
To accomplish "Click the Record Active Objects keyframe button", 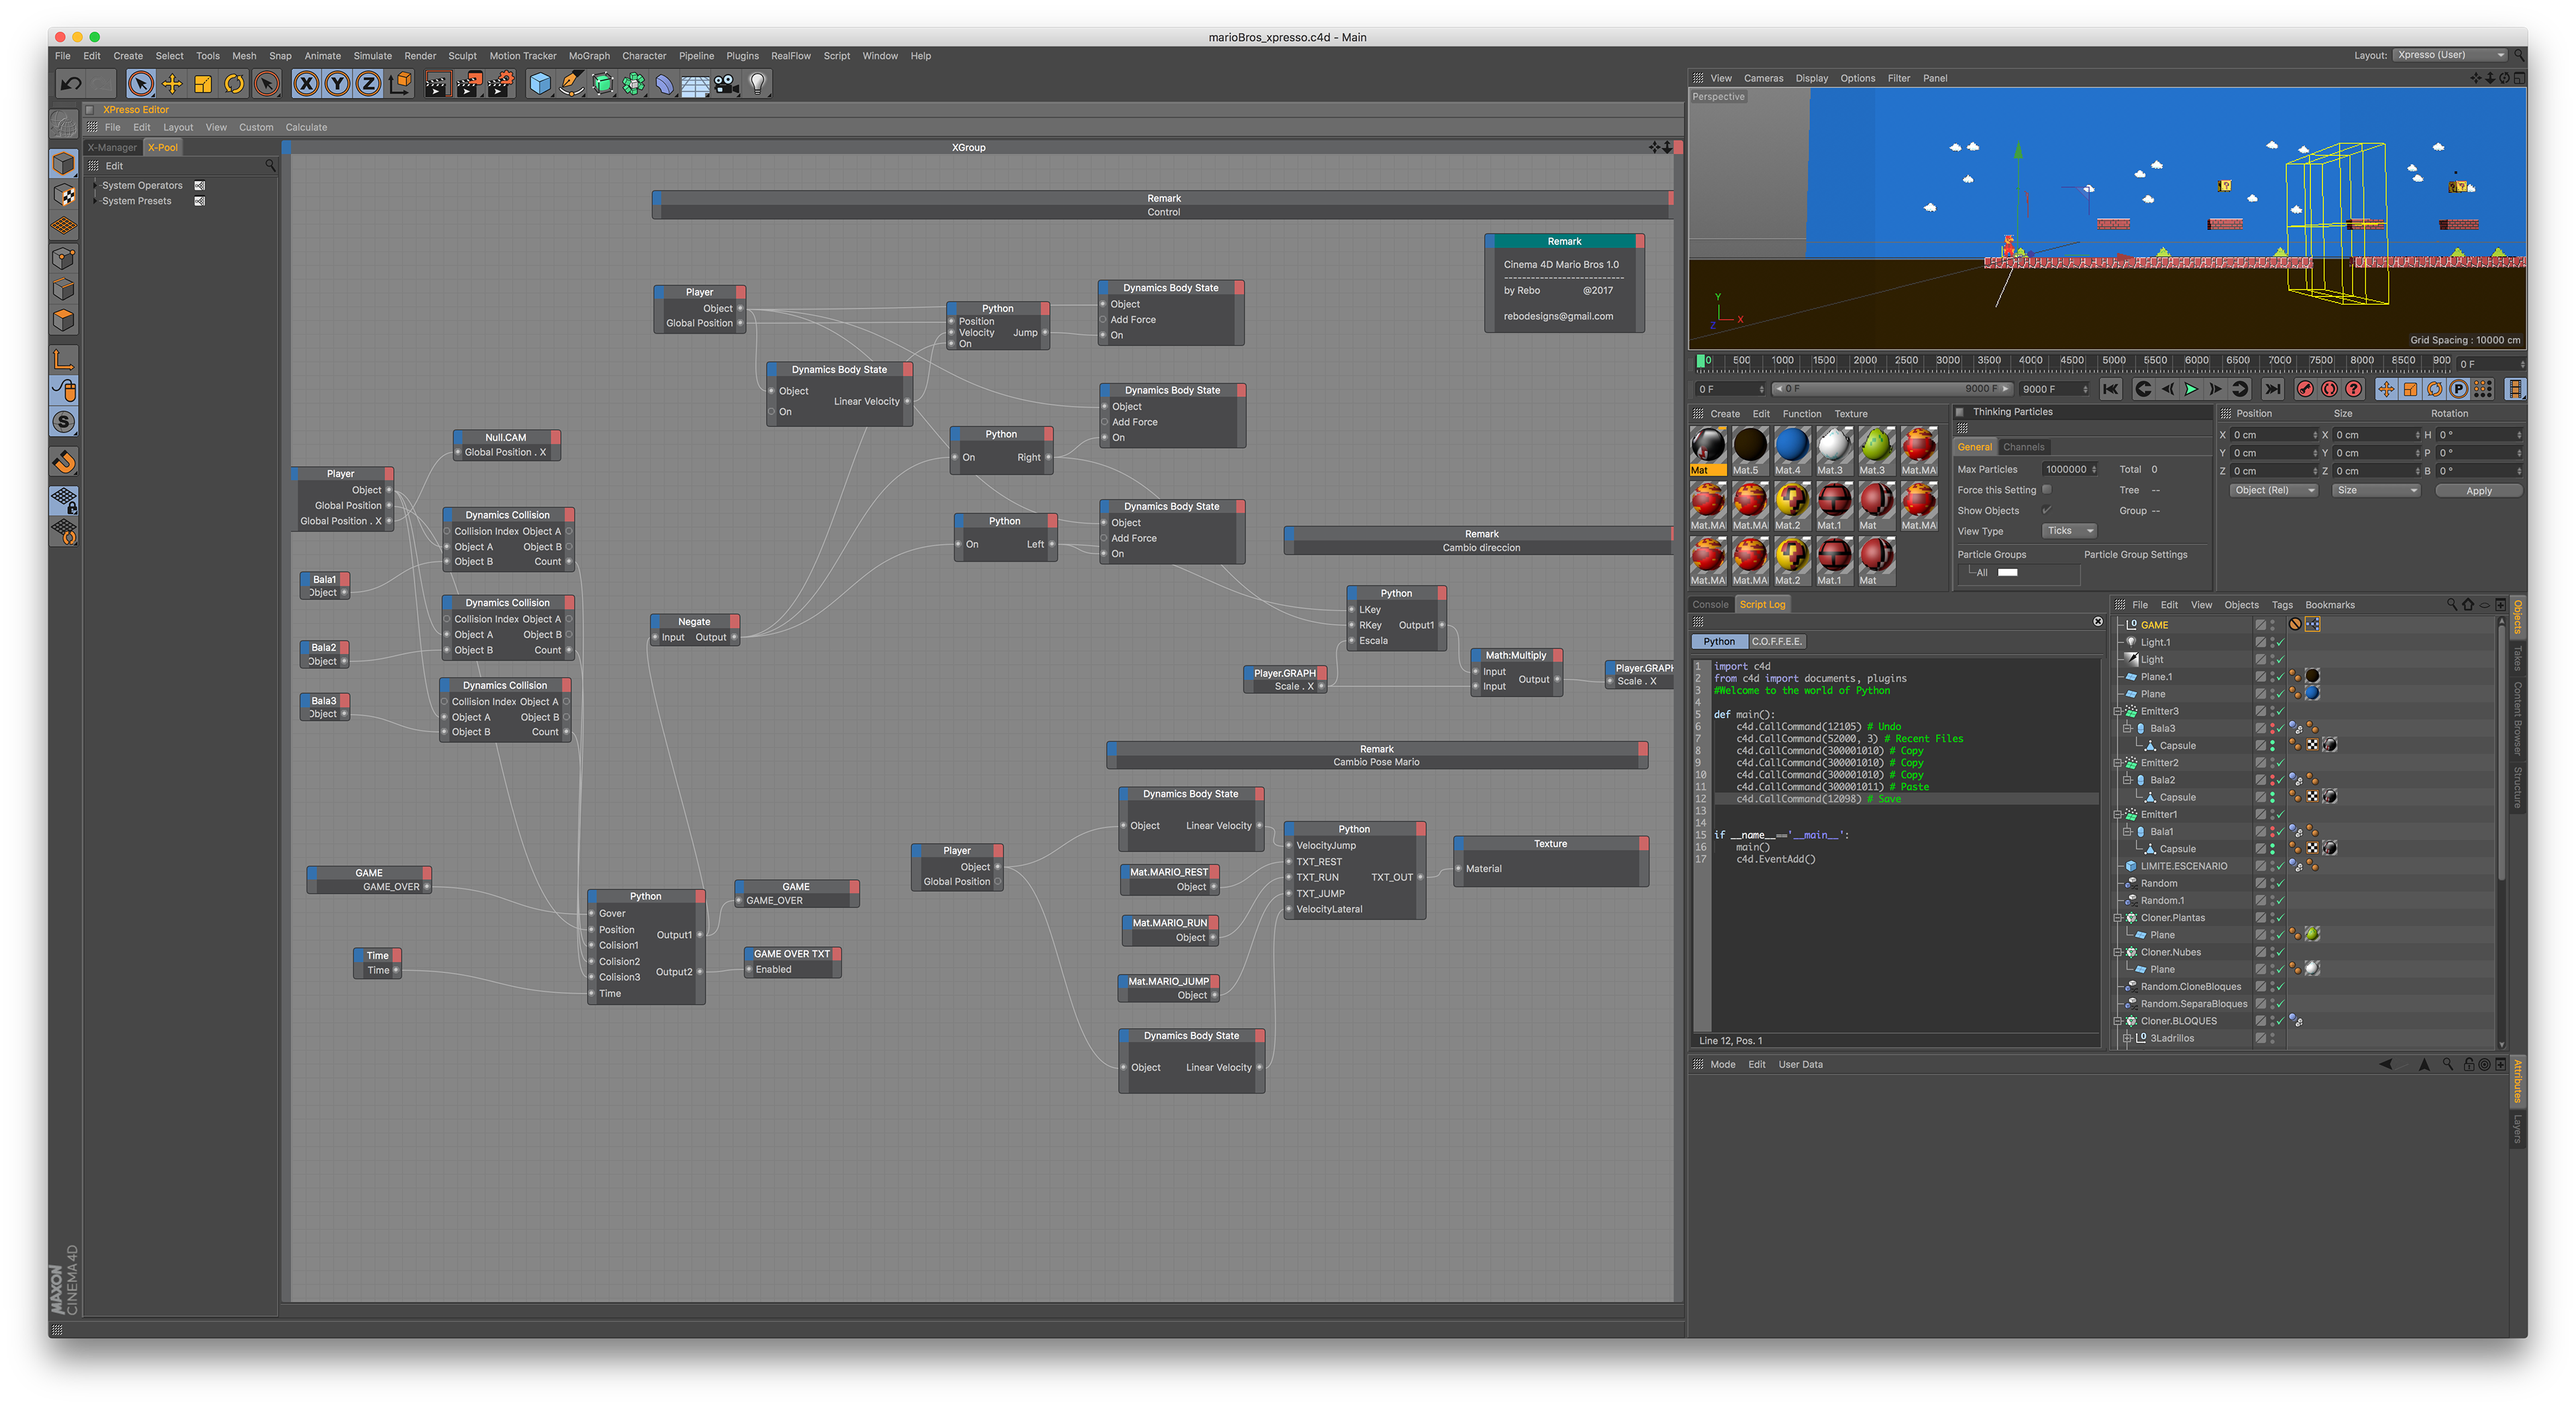I will click(2305, 389).
